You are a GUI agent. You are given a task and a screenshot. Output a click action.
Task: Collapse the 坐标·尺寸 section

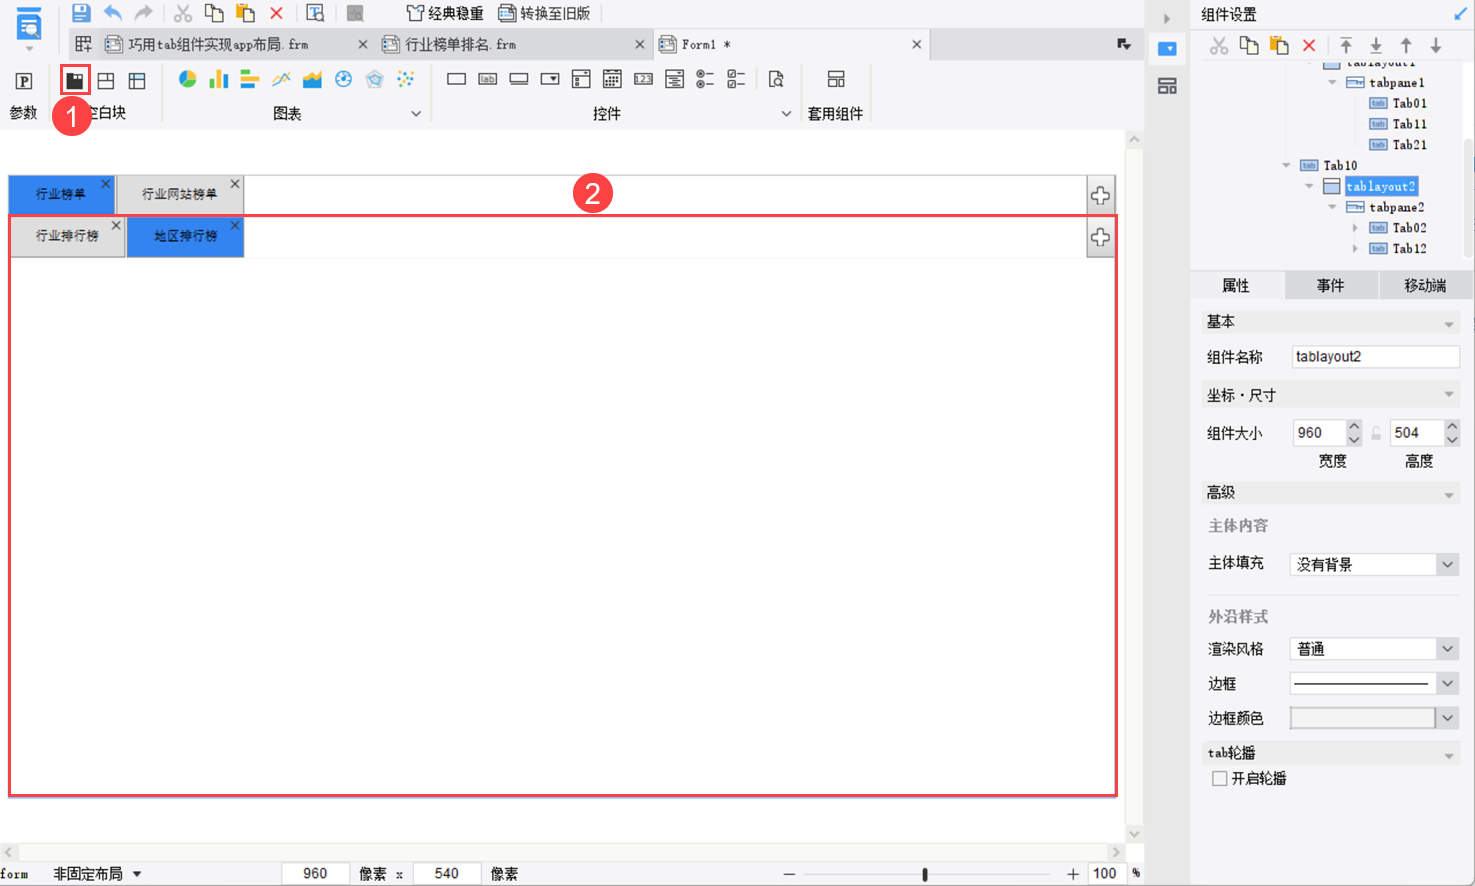click(1449, 395)
